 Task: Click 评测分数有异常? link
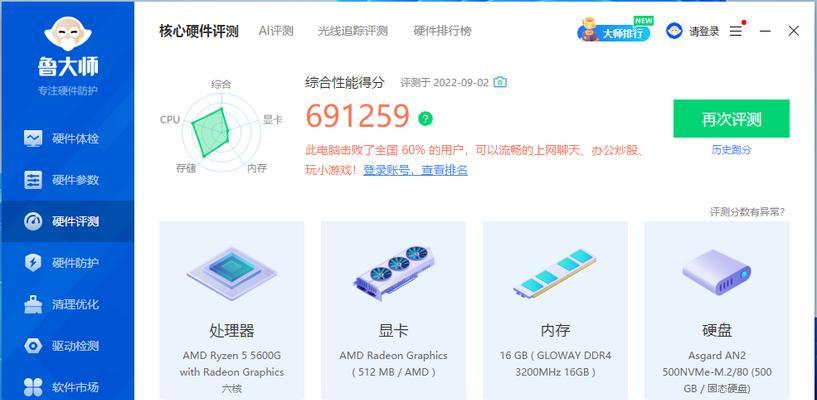point(747,212)
